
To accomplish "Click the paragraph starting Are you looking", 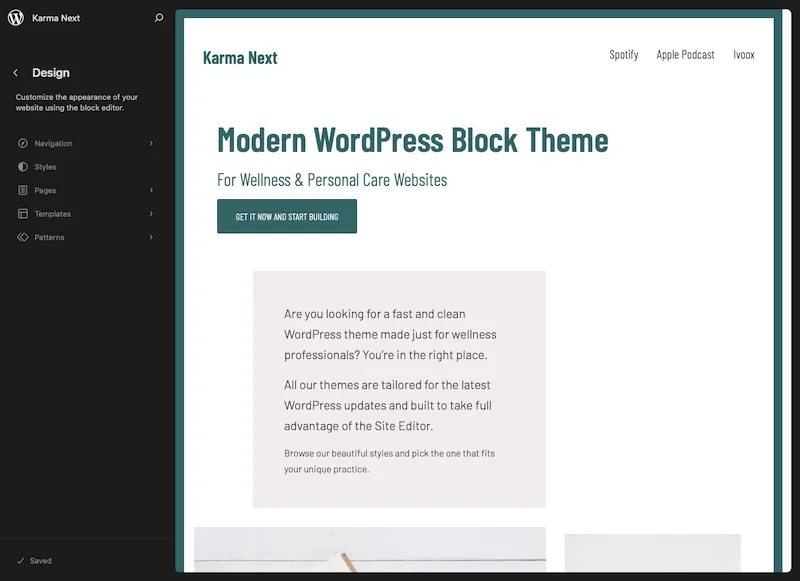I will [390, 334].
